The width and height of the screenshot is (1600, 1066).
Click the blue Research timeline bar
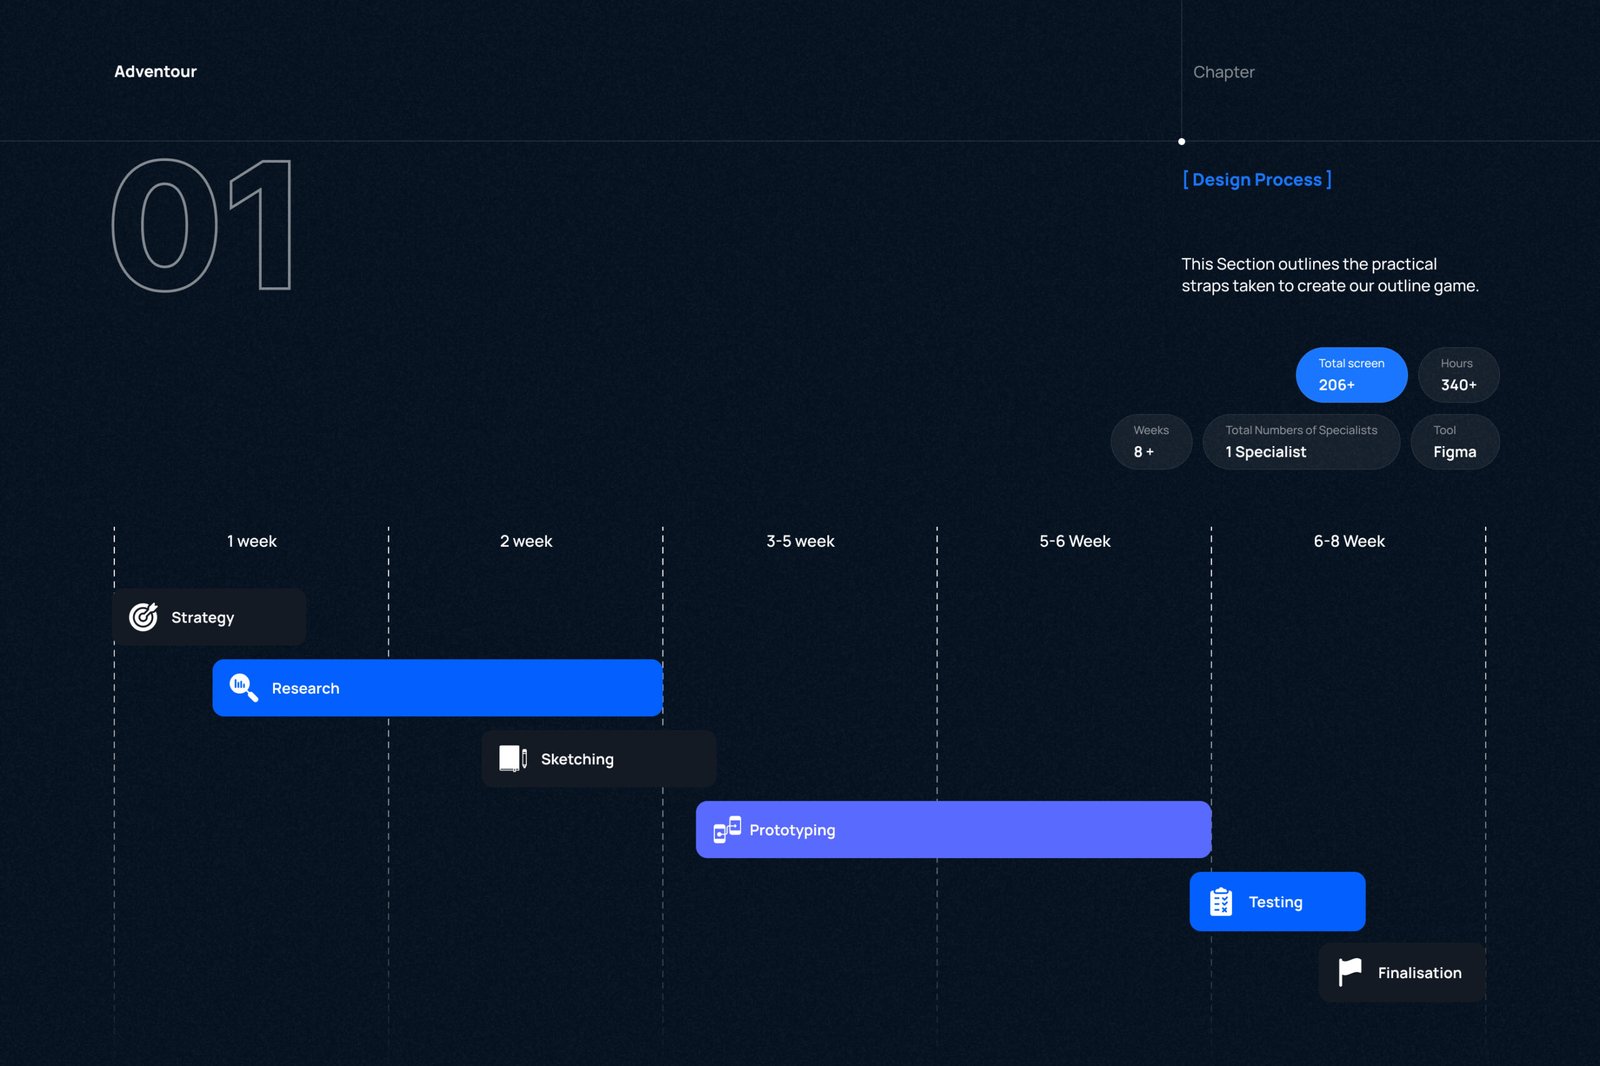click(480, 688)
